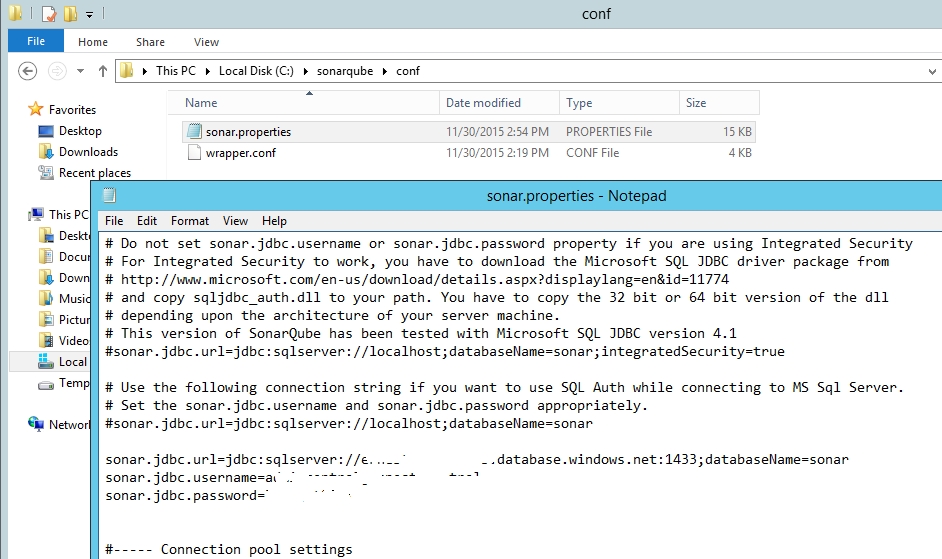Open the View ribbon tab in Explorer

(x=206, y=42)
